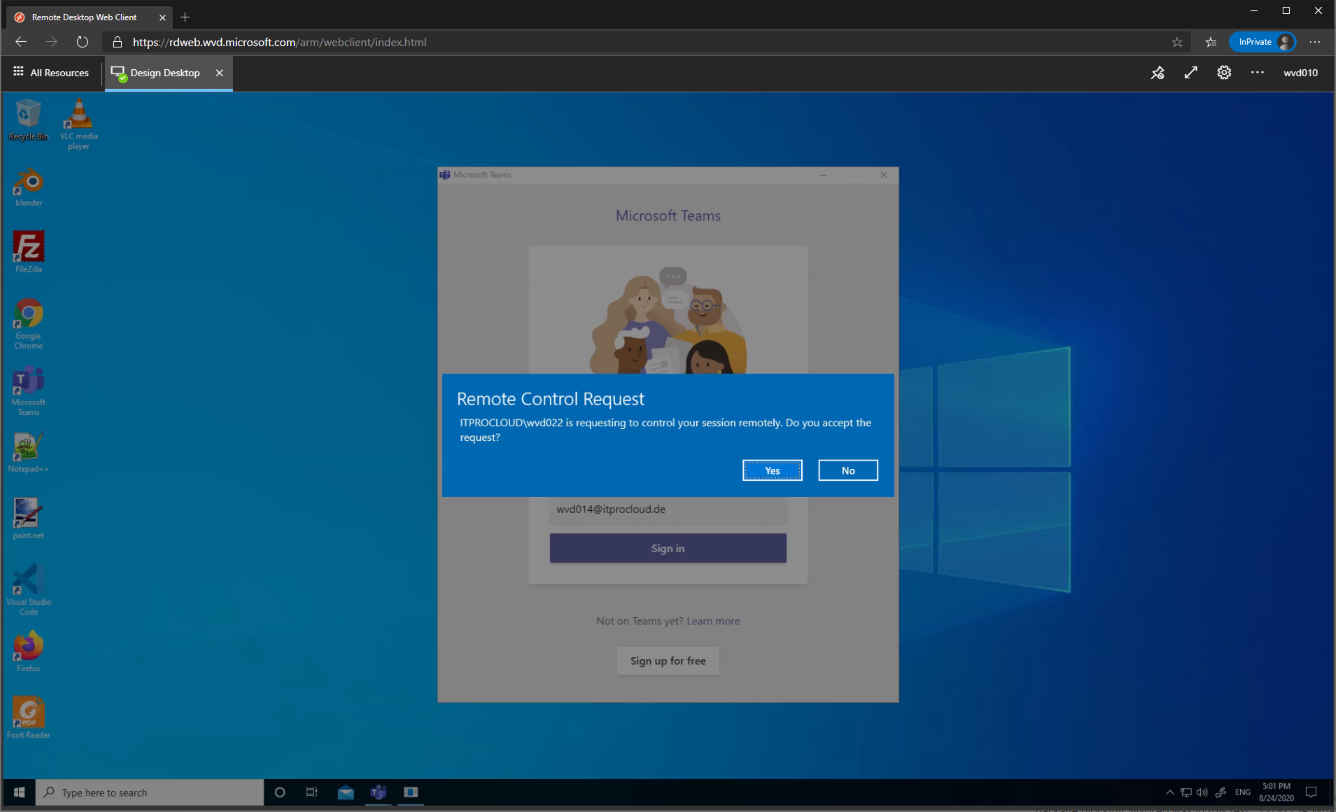
Task: Click the remote Windows Start button
Action: tap(18, 792)
